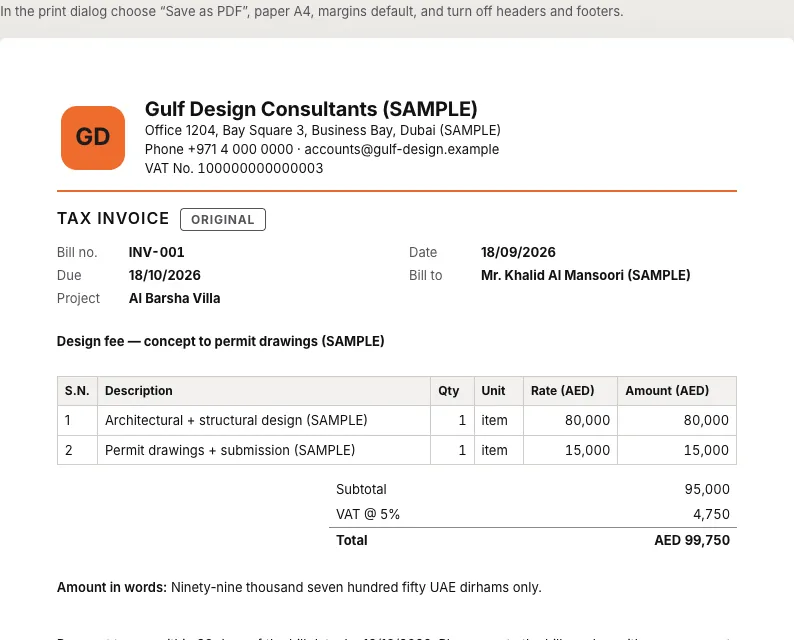
Task: Click the 'Permit drawings + submission (SAMPLE)' cell
Action: 264,450
